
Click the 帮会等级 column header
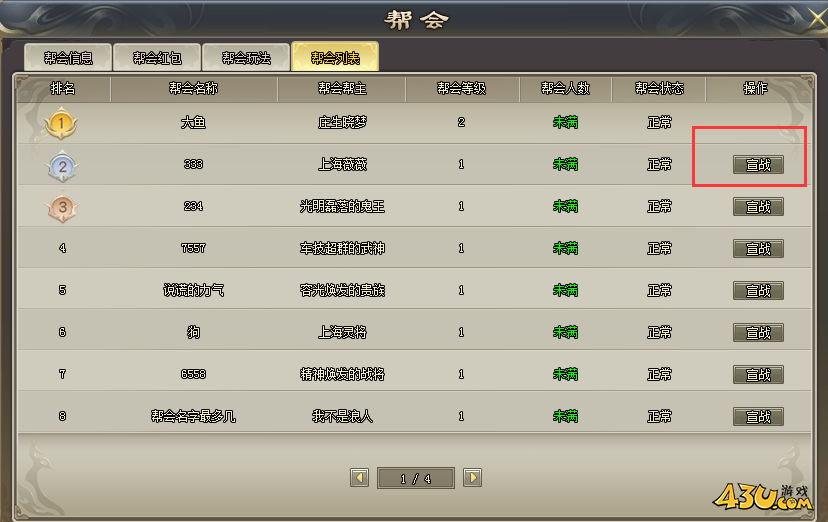click(462, 88)
